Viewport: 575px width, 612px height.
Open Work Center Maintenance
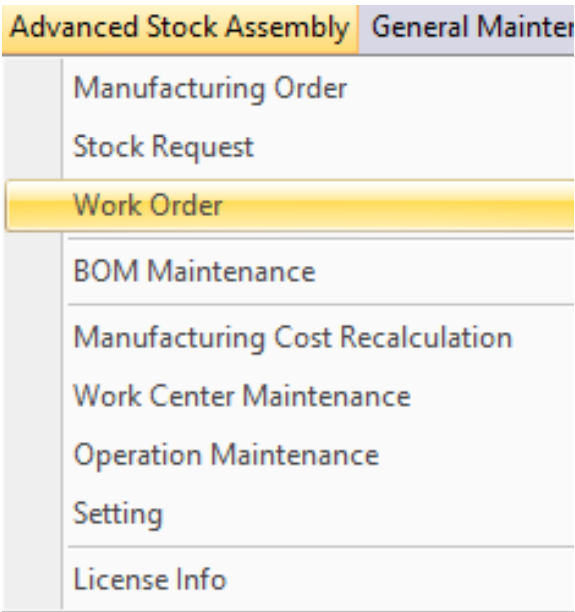click(x=290, y=396)
